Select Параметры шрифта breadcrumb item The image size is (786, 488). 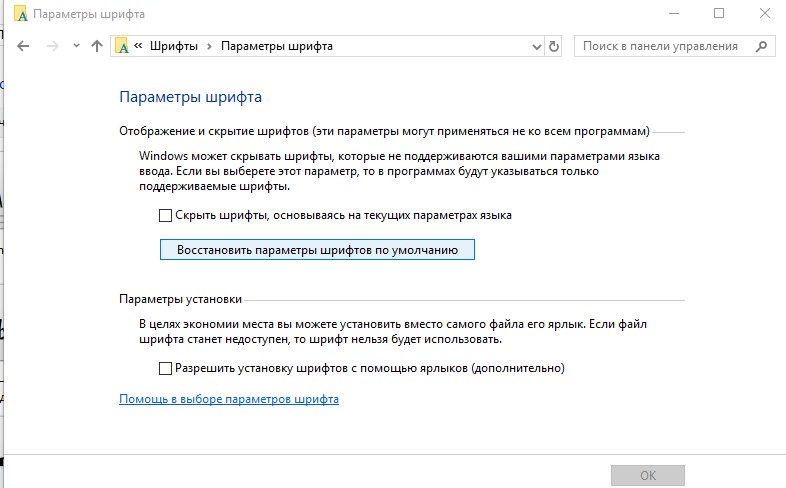pos(277,46)
